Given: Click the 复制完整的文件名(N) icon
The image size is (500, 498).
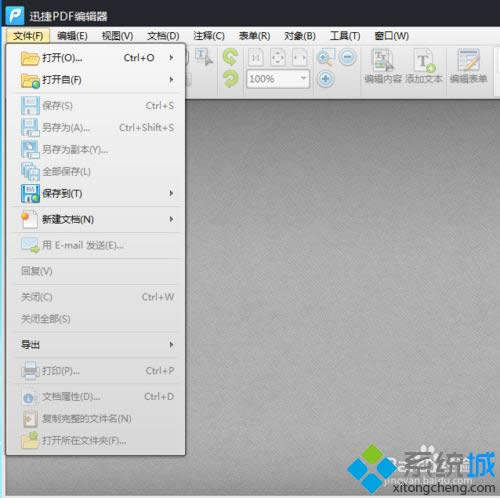Looking at the screenshot, I should tap(30, 419).
